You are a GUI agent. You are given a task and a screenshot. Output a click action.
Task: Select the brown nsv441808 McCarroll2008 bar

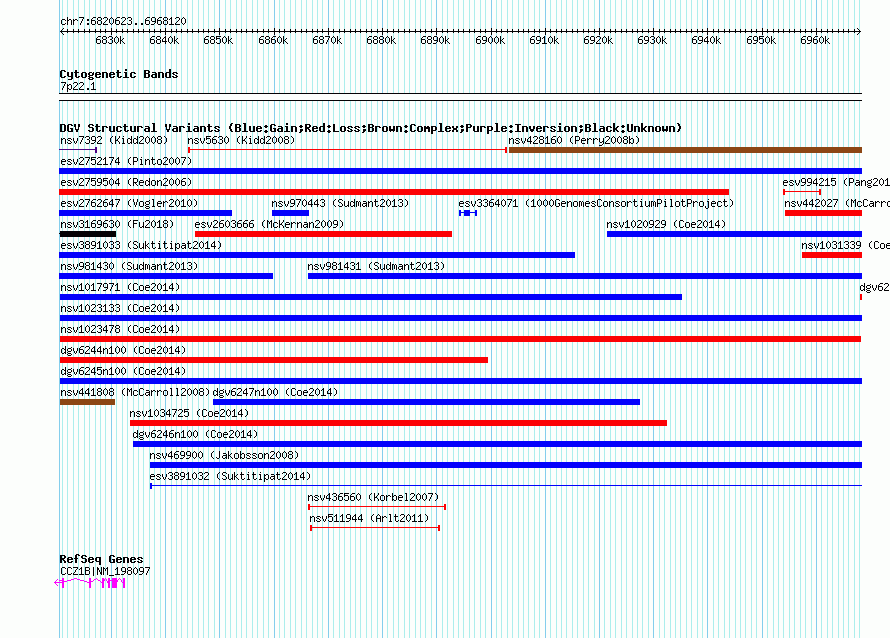87,402
